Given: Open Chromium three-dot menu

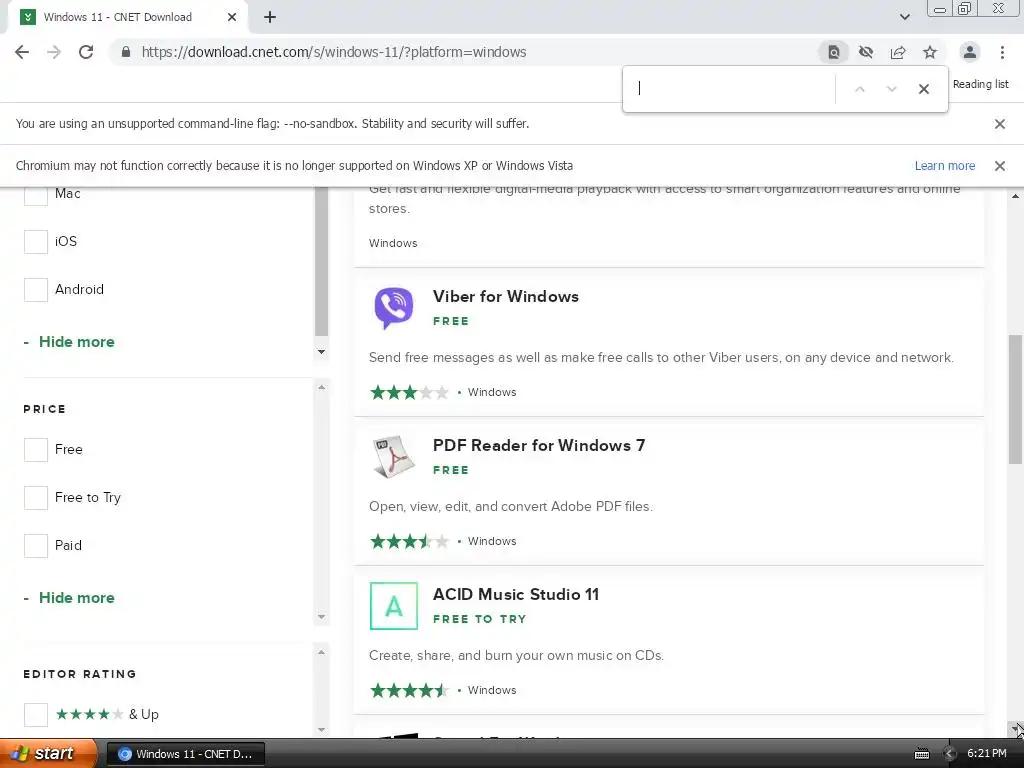Looking at the screenshot, I should 1002,52.
